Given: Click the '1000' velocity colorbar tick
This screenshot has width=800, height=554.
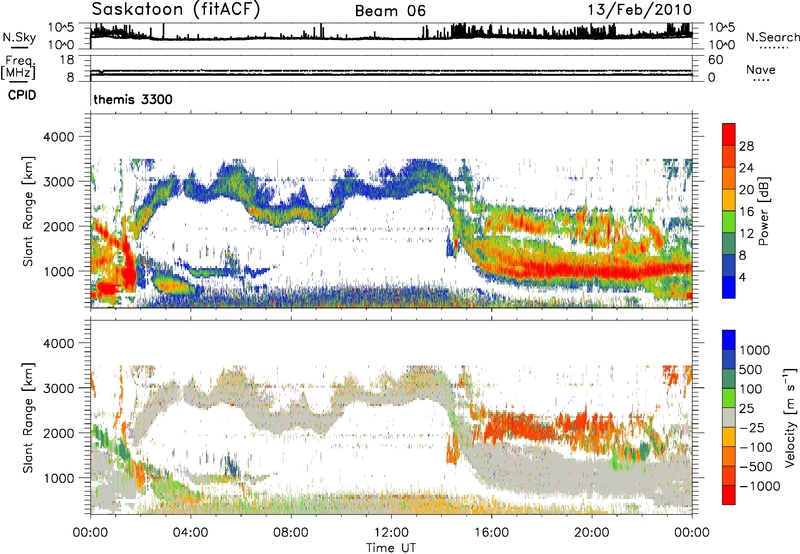Looking at the screenshot, I should coord(754,350).
